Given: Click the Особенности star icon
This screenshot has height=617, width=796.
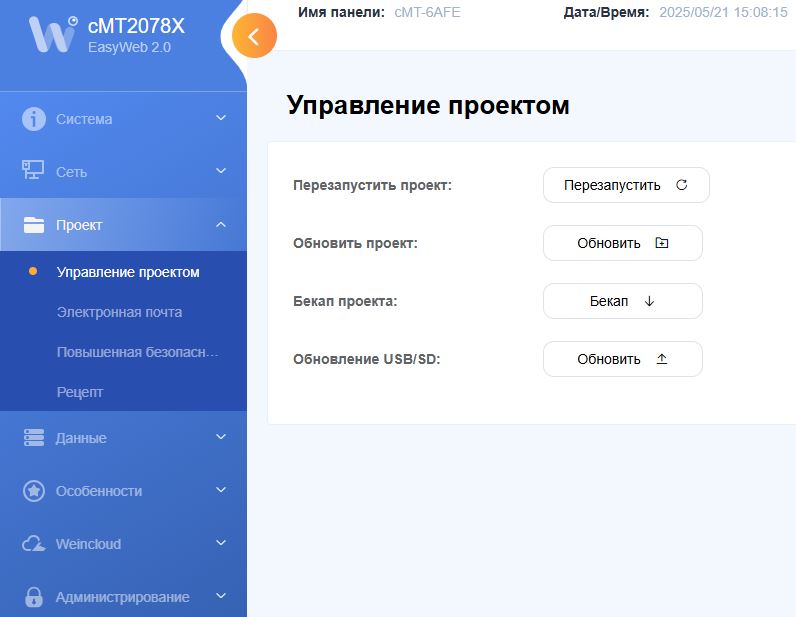Looking at the screenshot, I should coord(34,491).
